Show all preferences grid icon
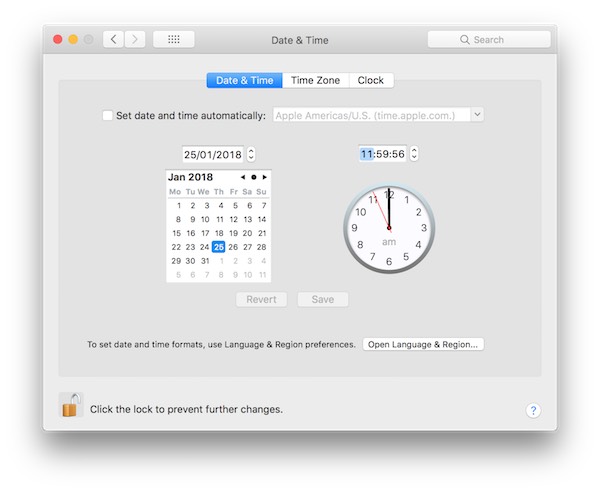 click(174, 39)
